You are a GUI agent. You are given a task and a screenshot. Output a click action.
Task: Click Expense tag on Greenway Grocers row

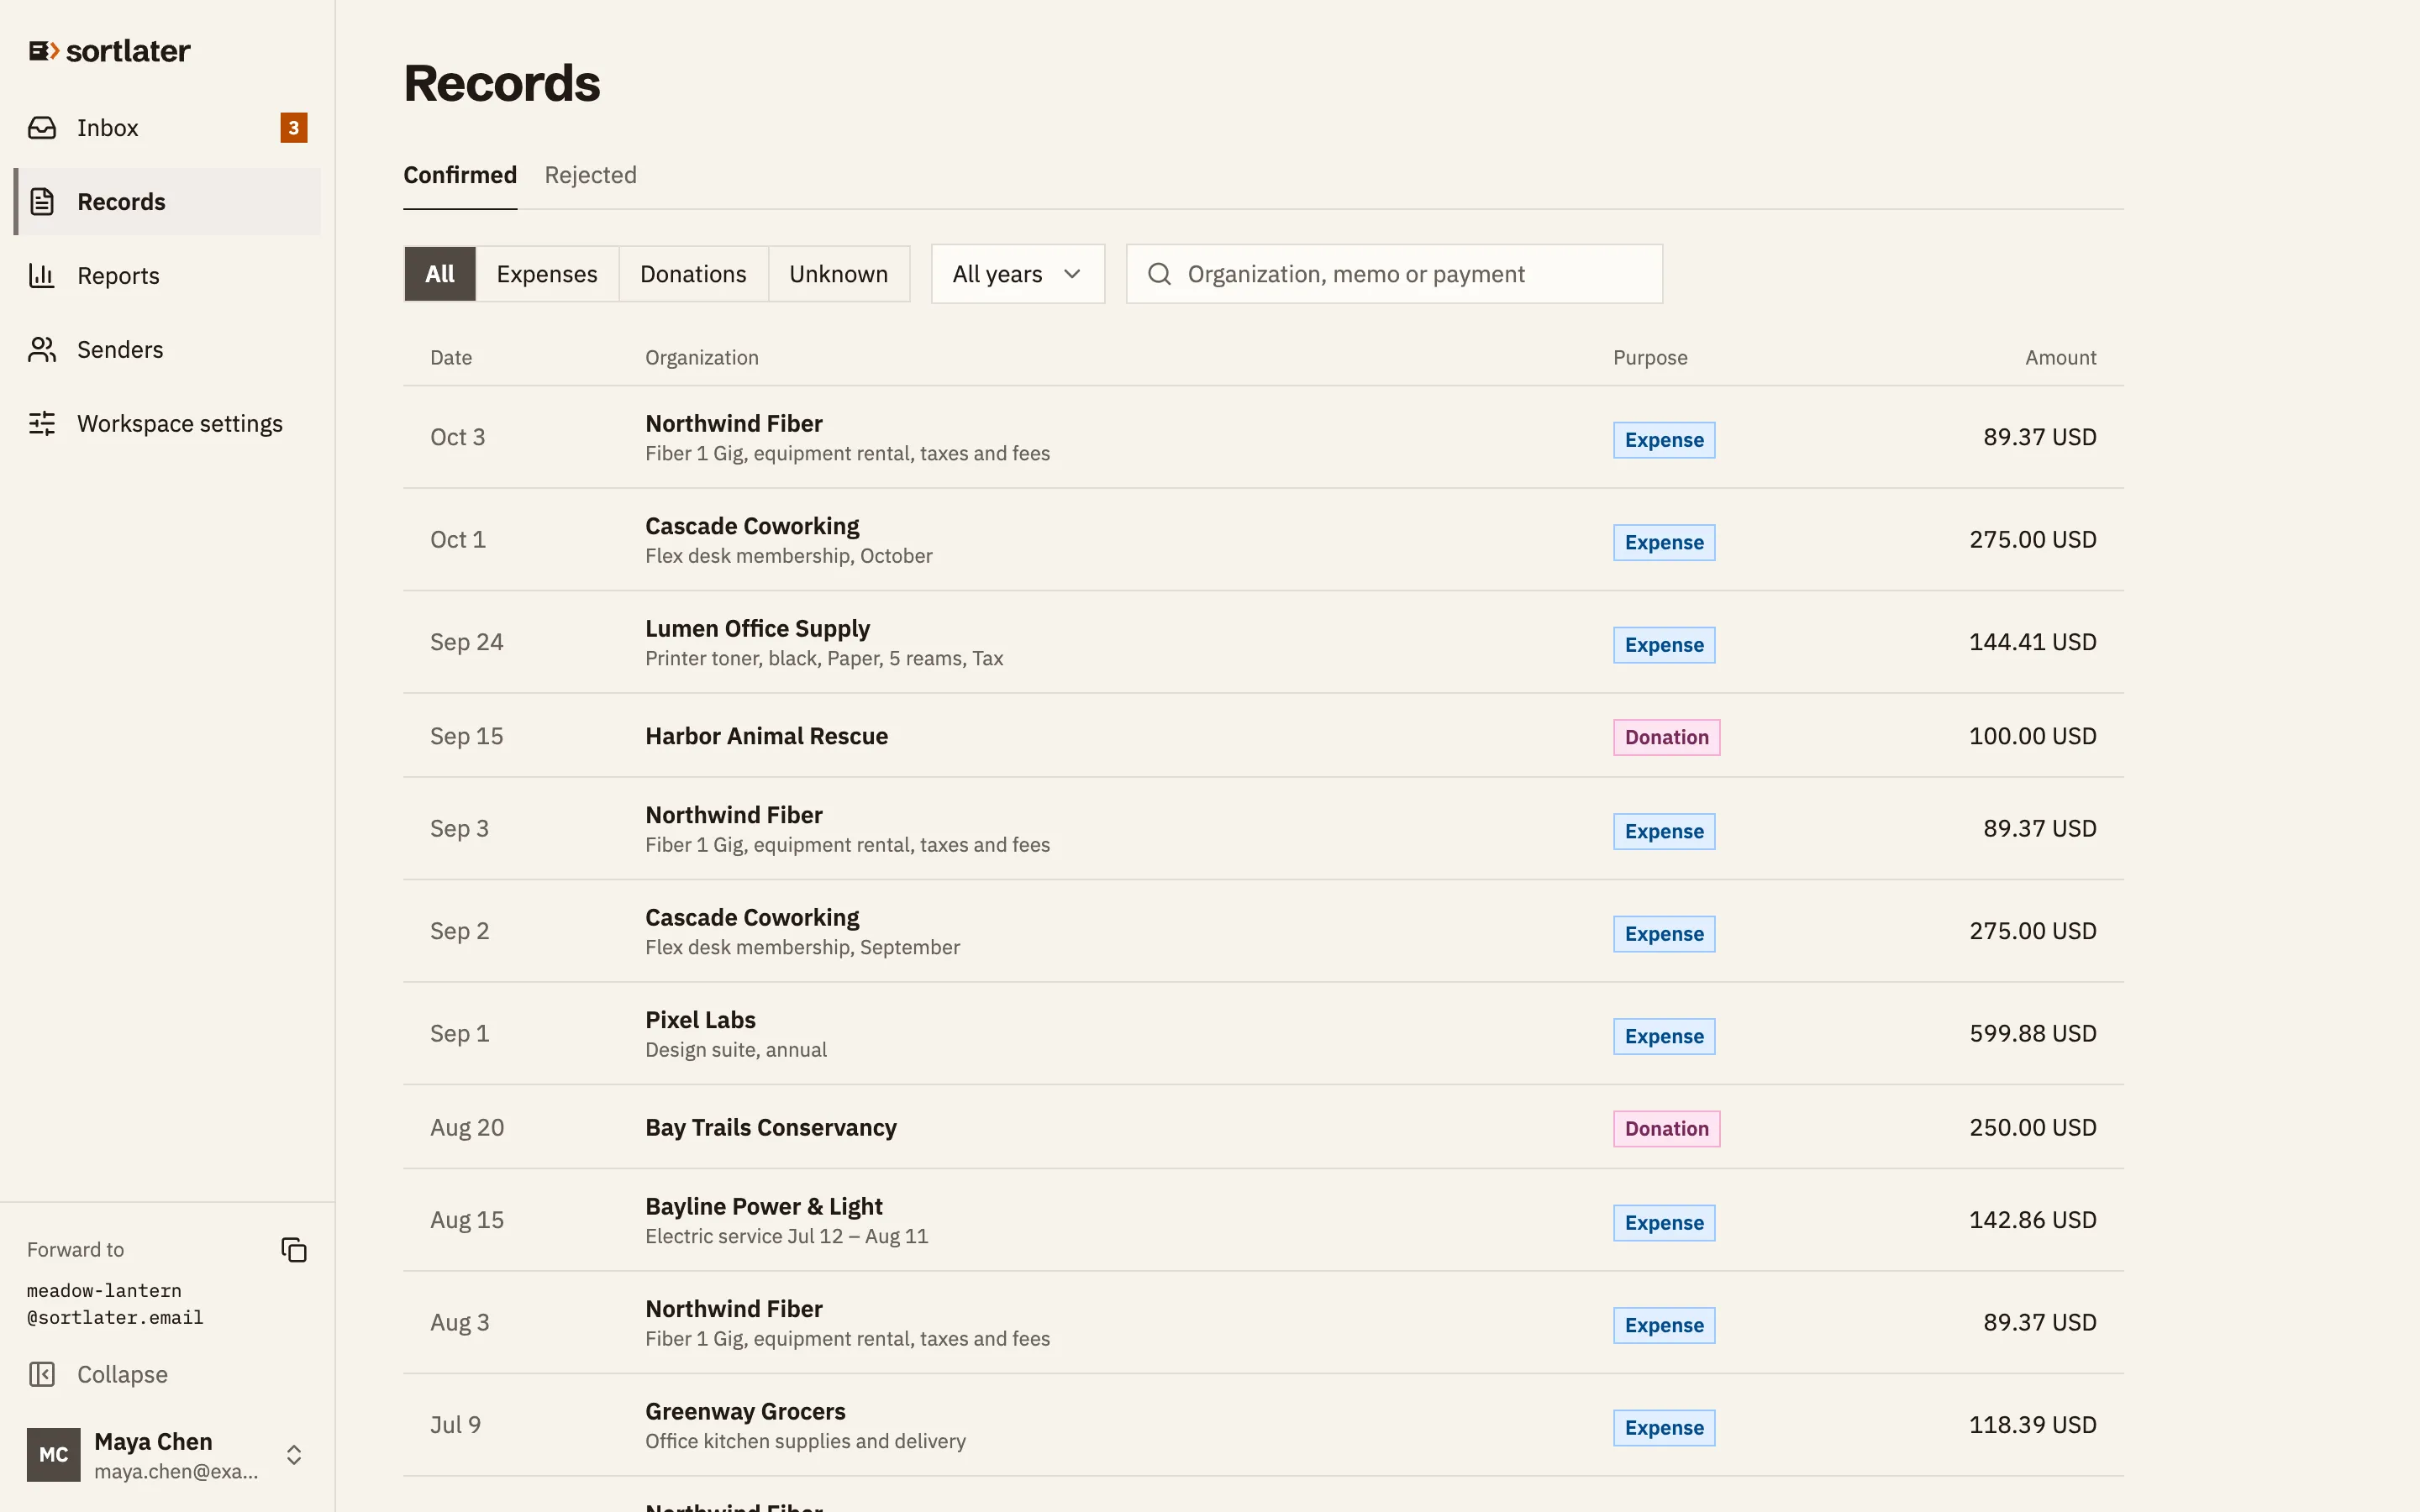coord(1664,1428)
